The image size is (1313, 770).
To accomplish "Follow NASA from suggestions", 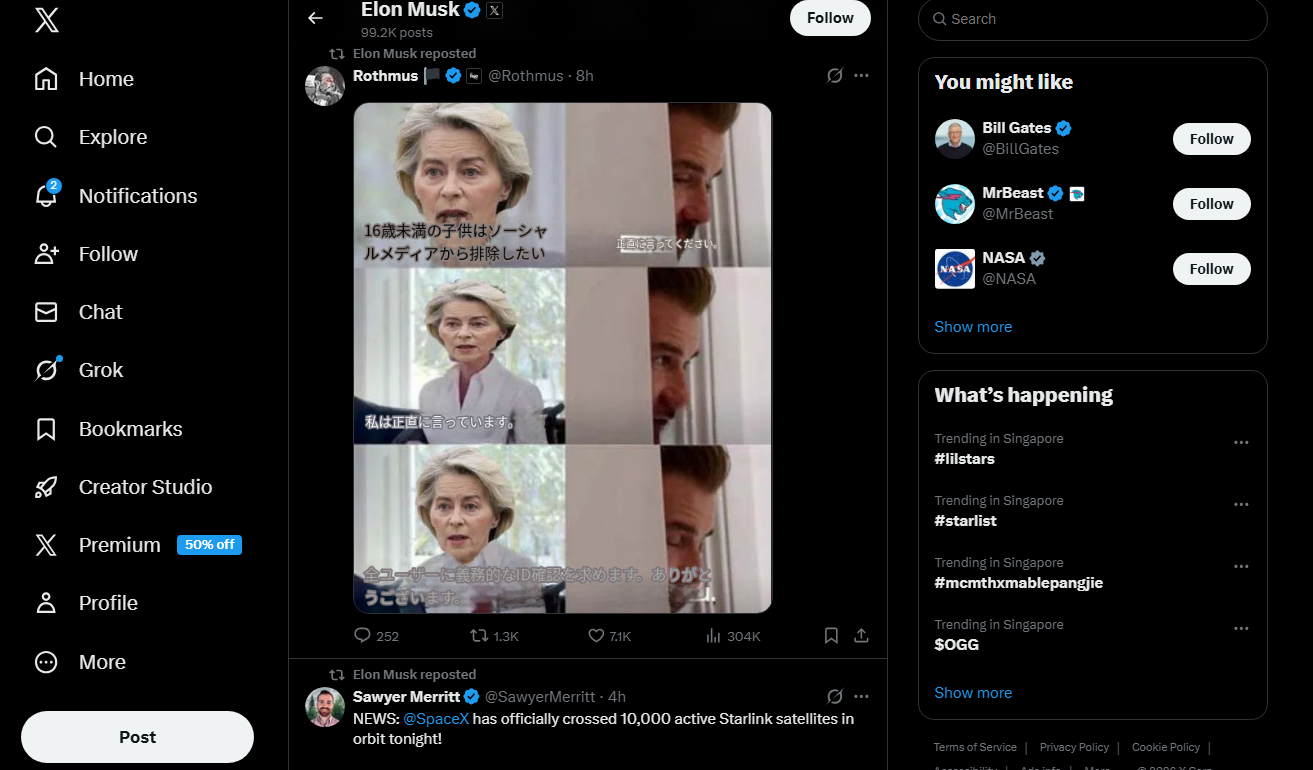I will (1211, 269).
